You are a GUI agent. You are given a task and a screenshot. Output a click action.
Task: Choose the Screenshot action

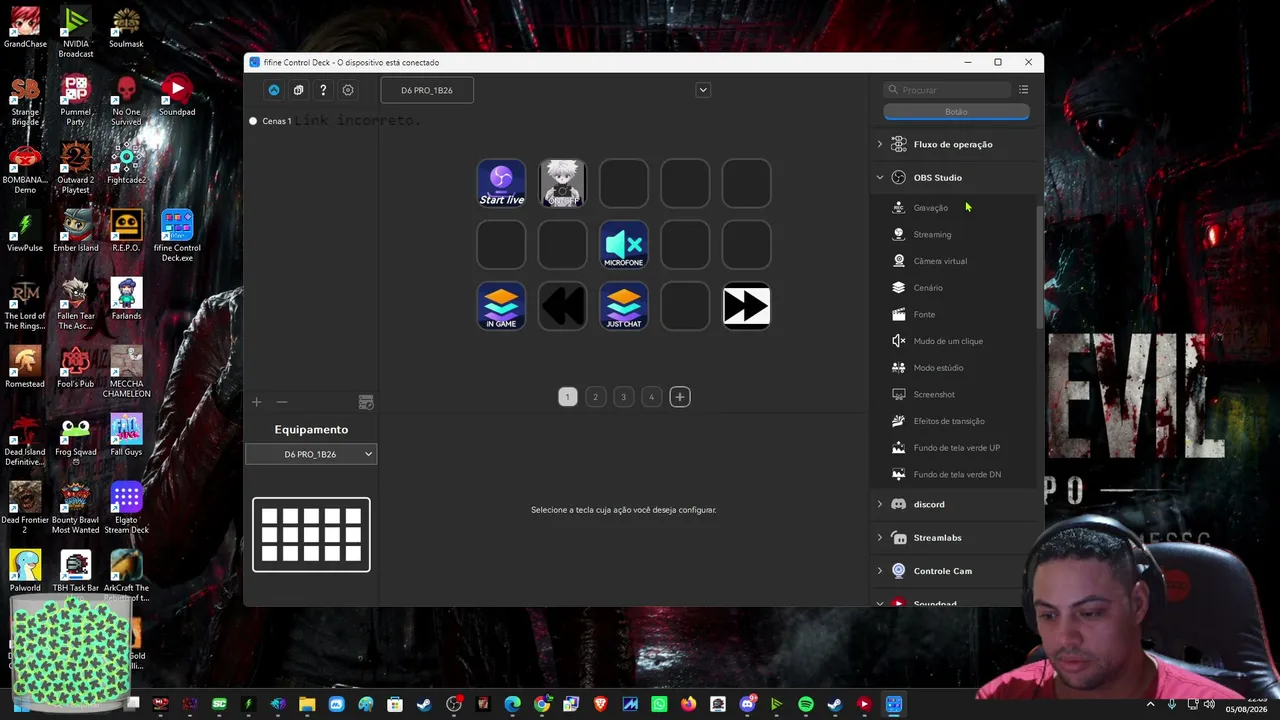click(x=934, y=394)
